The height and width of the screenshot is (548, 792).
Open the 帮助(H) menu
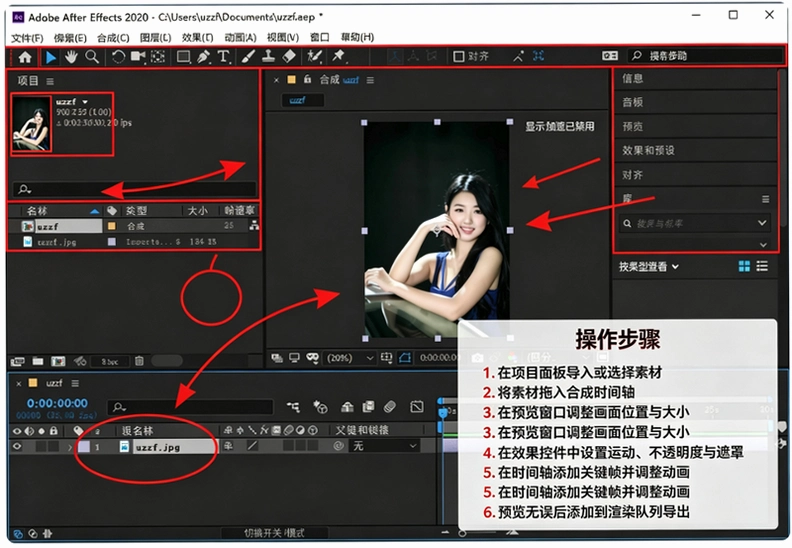click(357, 37)
